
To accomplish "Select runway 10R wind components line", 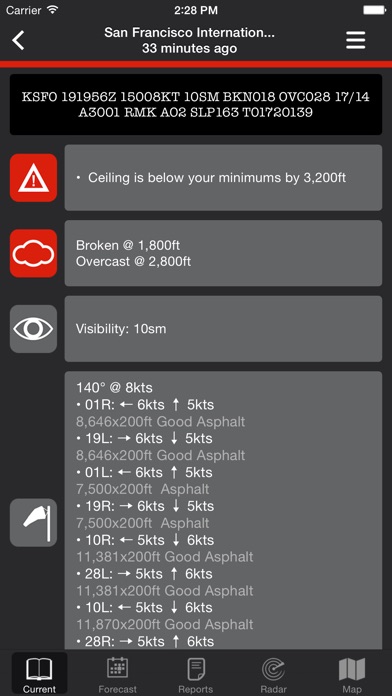I will [145, 540].
